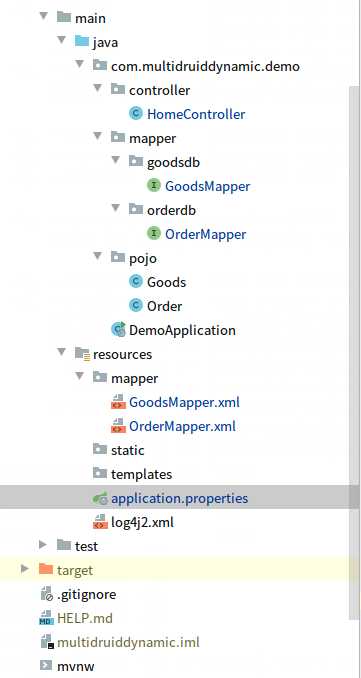The image size is (361, 678).
Task: Collapse the orderdb package arrow
Action: [116, 208]
